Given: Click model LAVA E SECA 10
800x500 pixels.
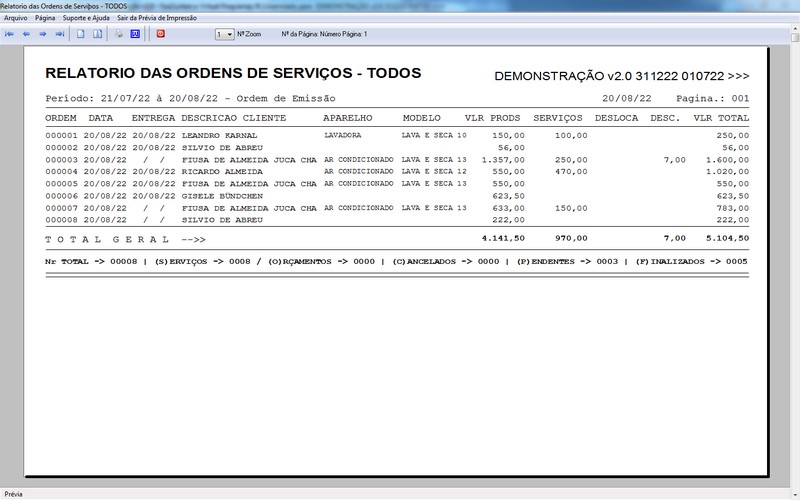Looking at the screenshot, I should [x=434, y=135].
